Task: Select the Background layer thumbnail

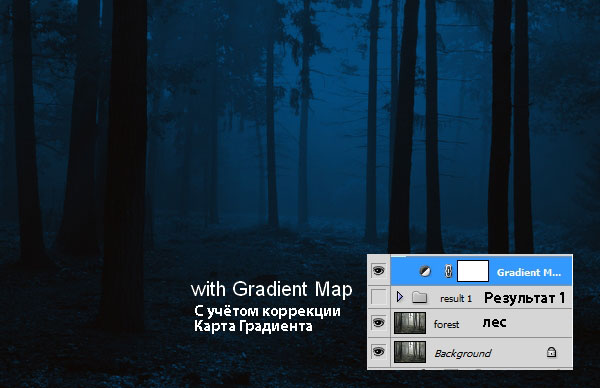Action: (410, 352)
